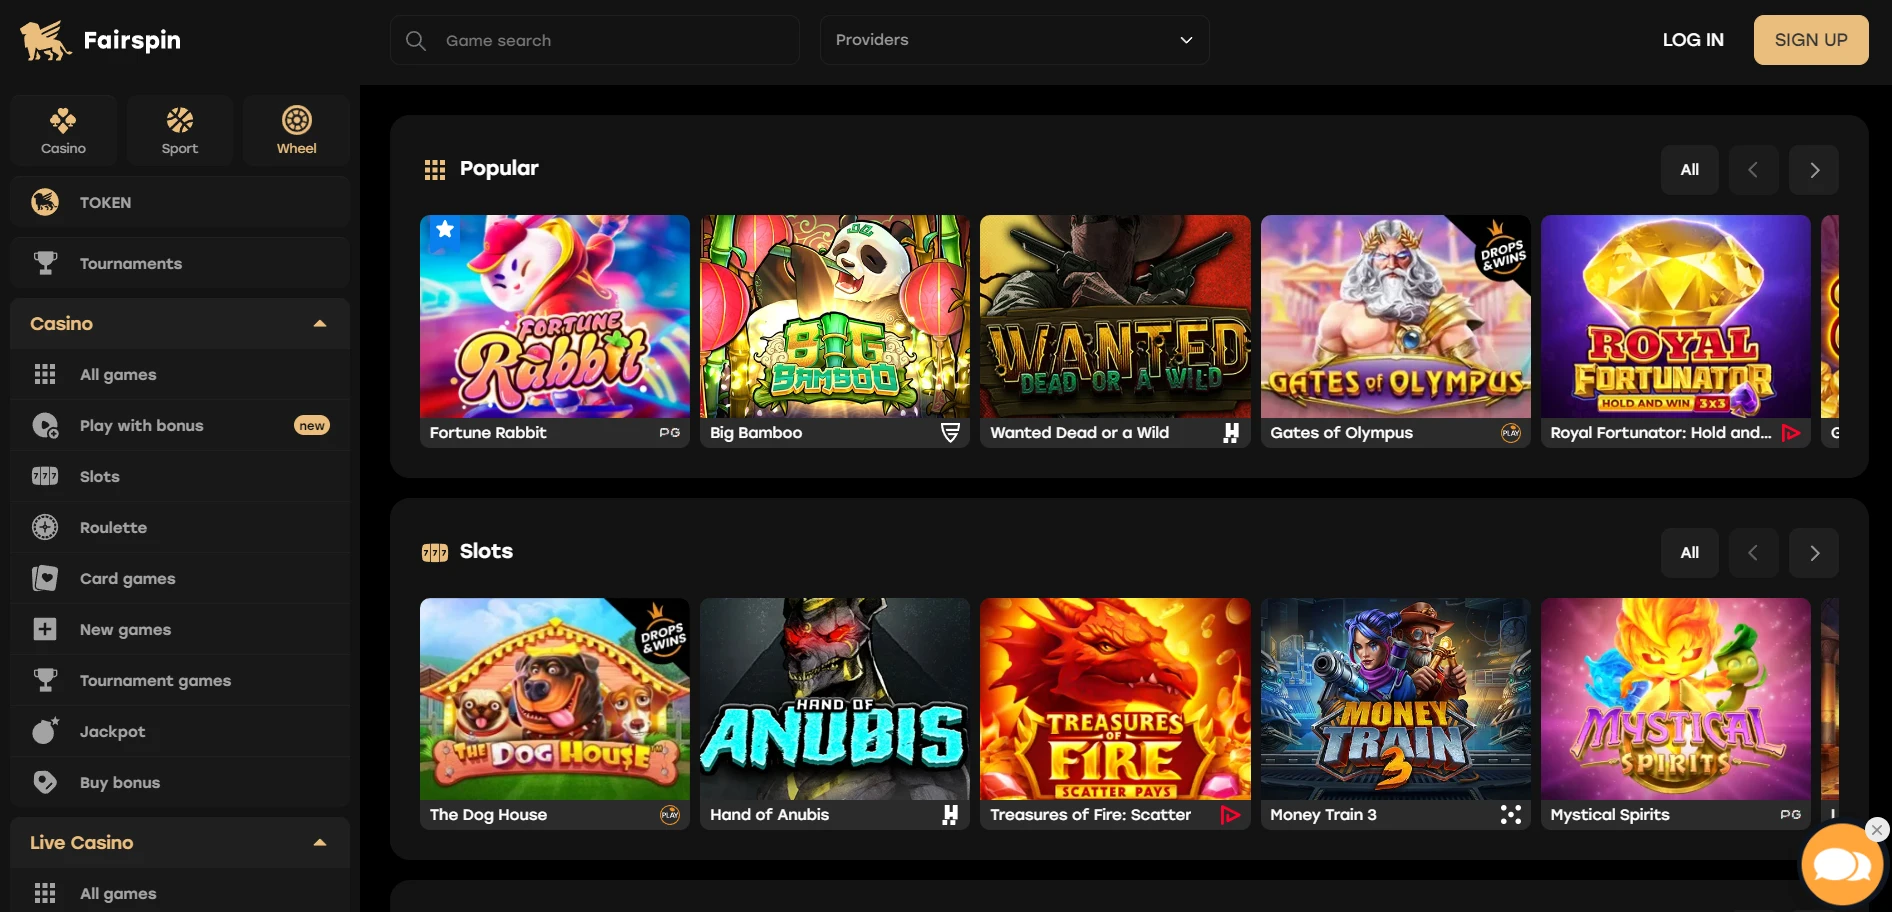Open the Casino section tab
This screenshot has width=1892, height=912.
[x=63, y=131]
